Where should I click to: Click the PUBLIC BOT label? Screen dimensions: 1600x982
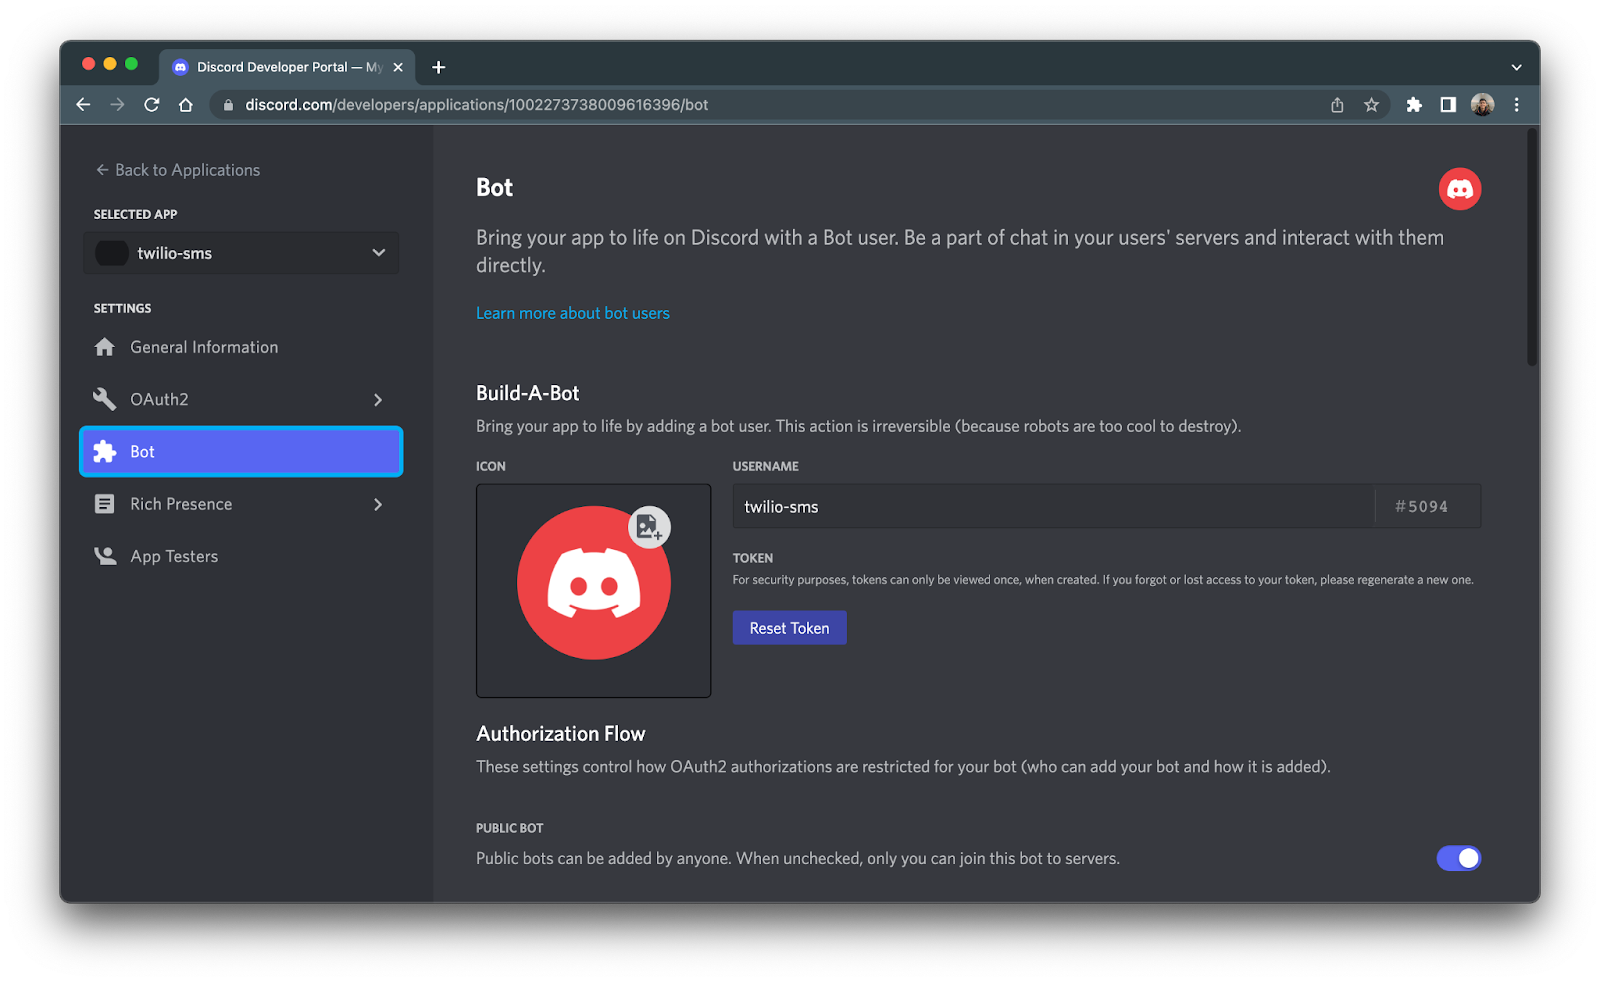point(510,828)
